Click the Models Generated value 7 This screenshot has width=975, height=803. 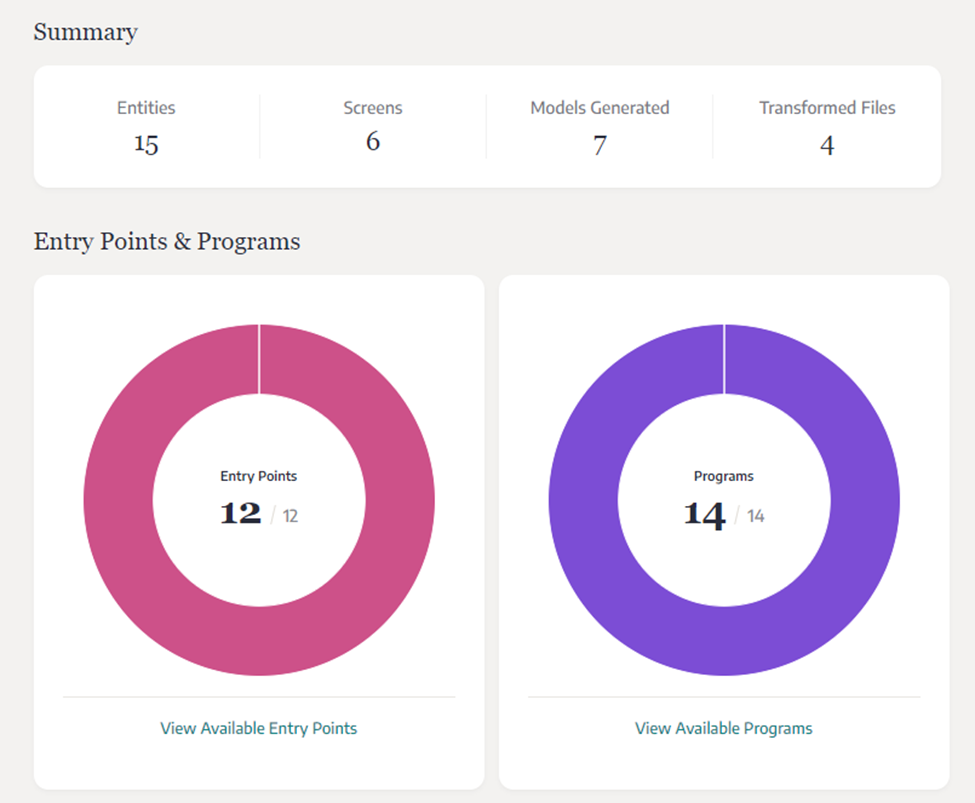599,145
